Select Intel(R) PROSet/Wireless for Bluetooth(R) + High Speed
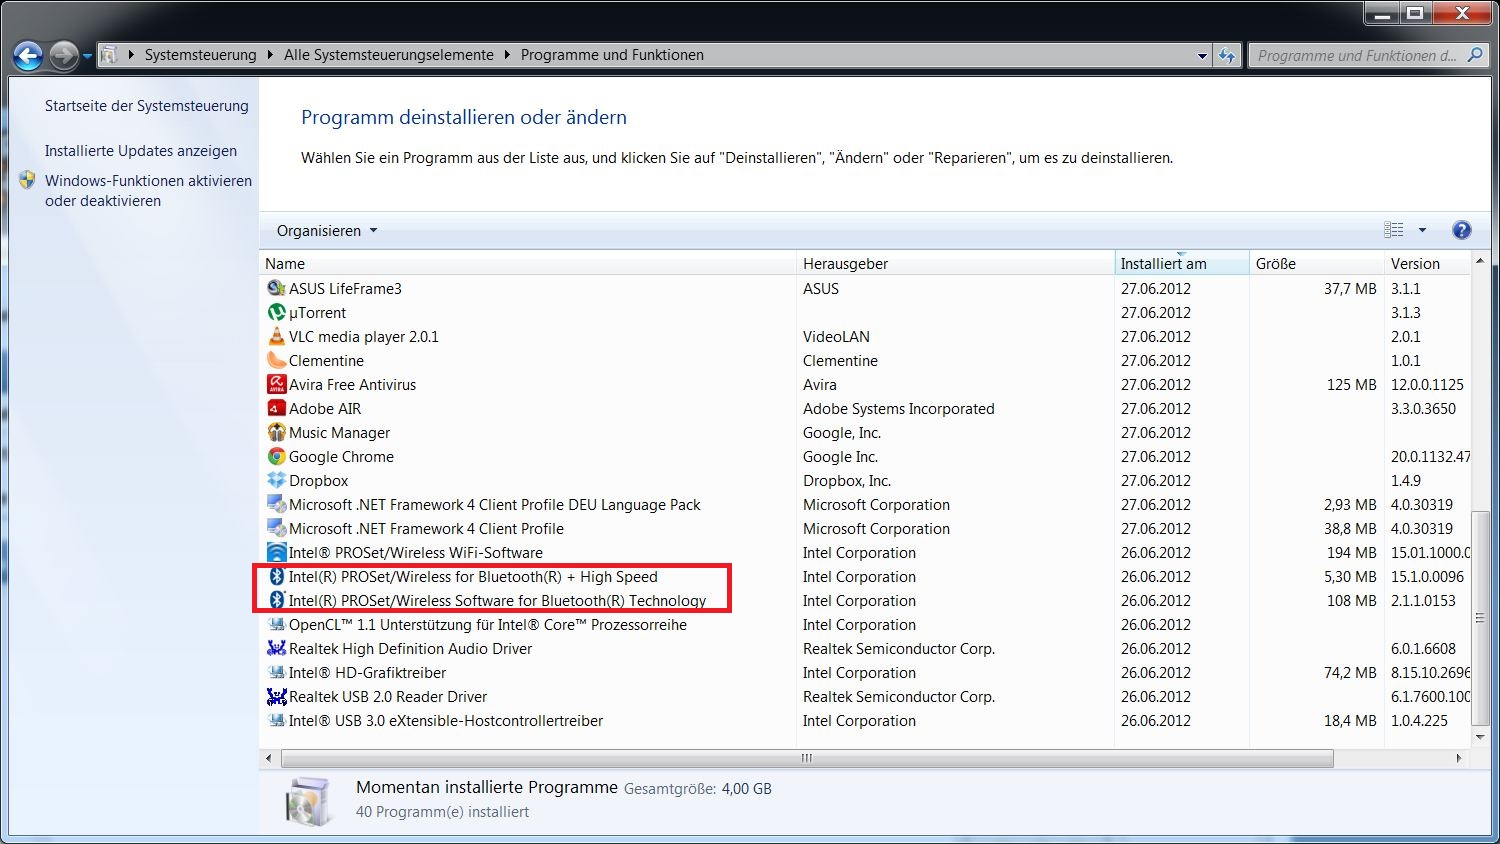The width and height of the screenshot is (1500, 844). tap(473, 576)
